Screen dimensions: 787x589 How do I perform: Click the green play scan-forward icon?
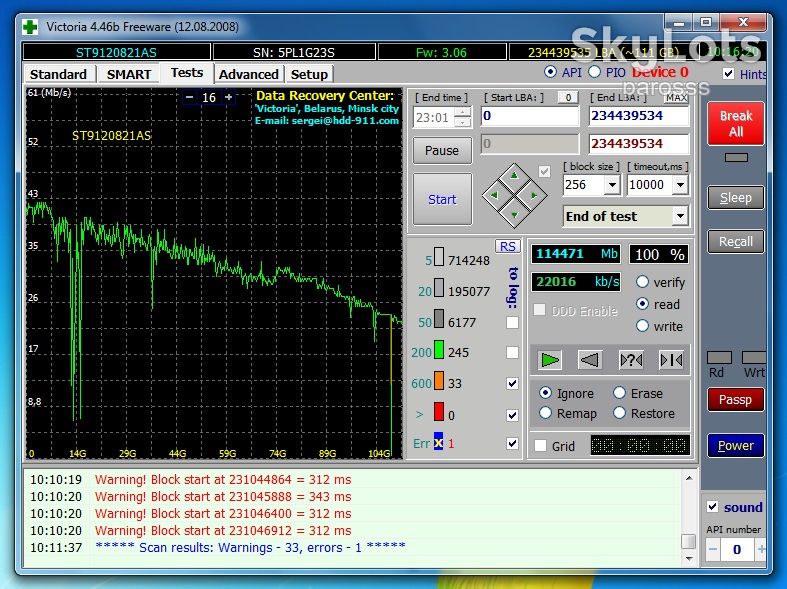550,360
